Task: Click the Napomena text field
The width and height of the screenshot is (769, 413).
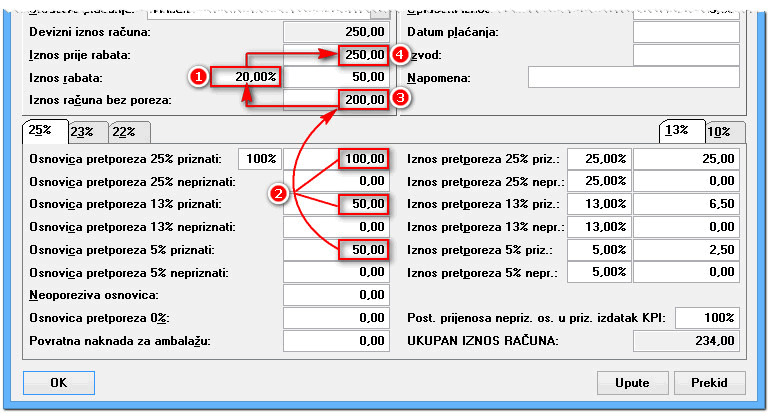Action: click(632, 77)
